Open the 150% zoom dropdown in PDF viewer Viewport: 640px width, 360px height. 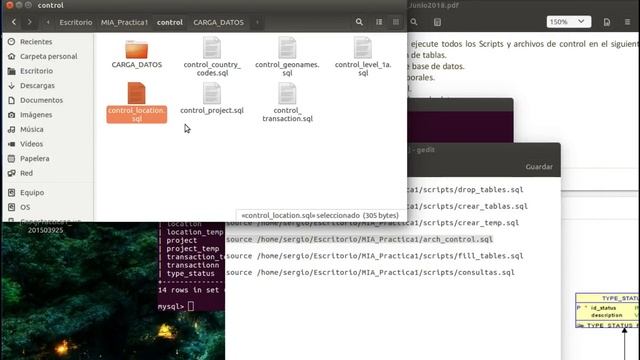(x=569, y=22)
